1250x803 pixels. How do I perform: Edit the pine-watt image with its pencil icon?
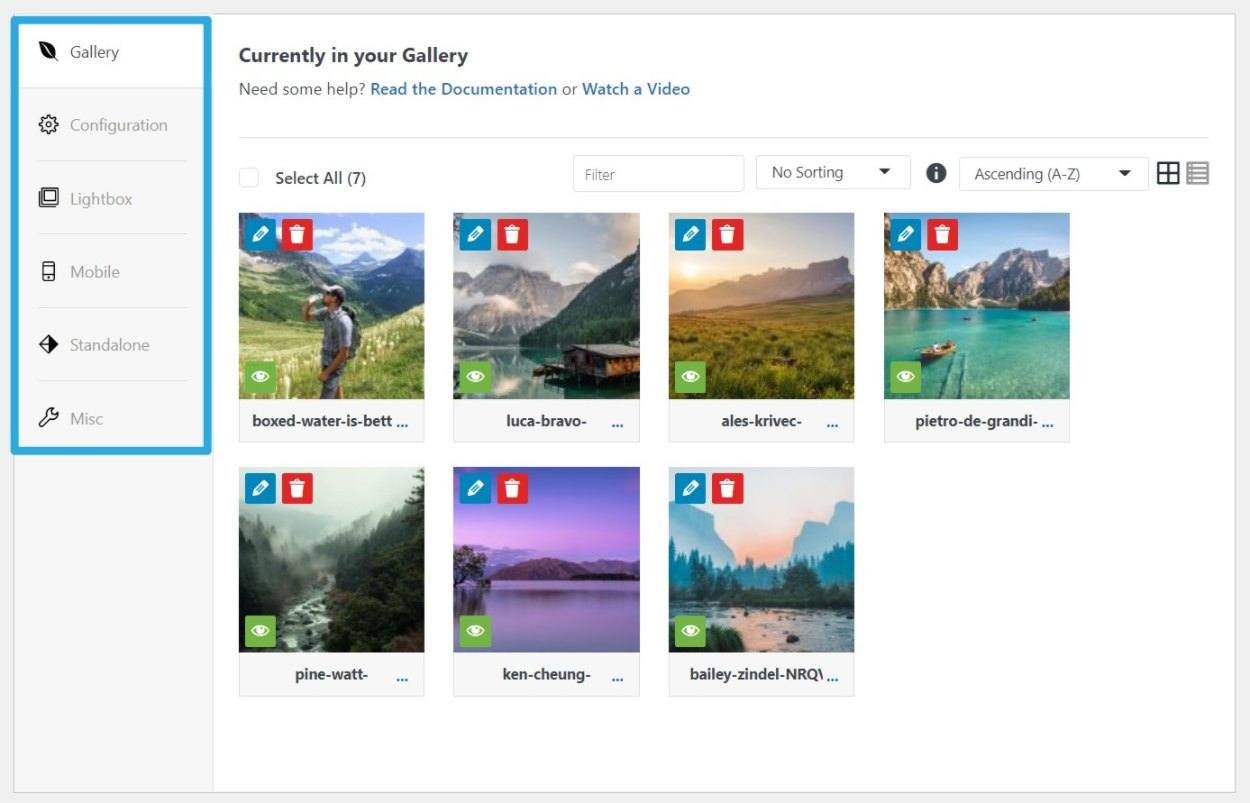pos(260,488)
